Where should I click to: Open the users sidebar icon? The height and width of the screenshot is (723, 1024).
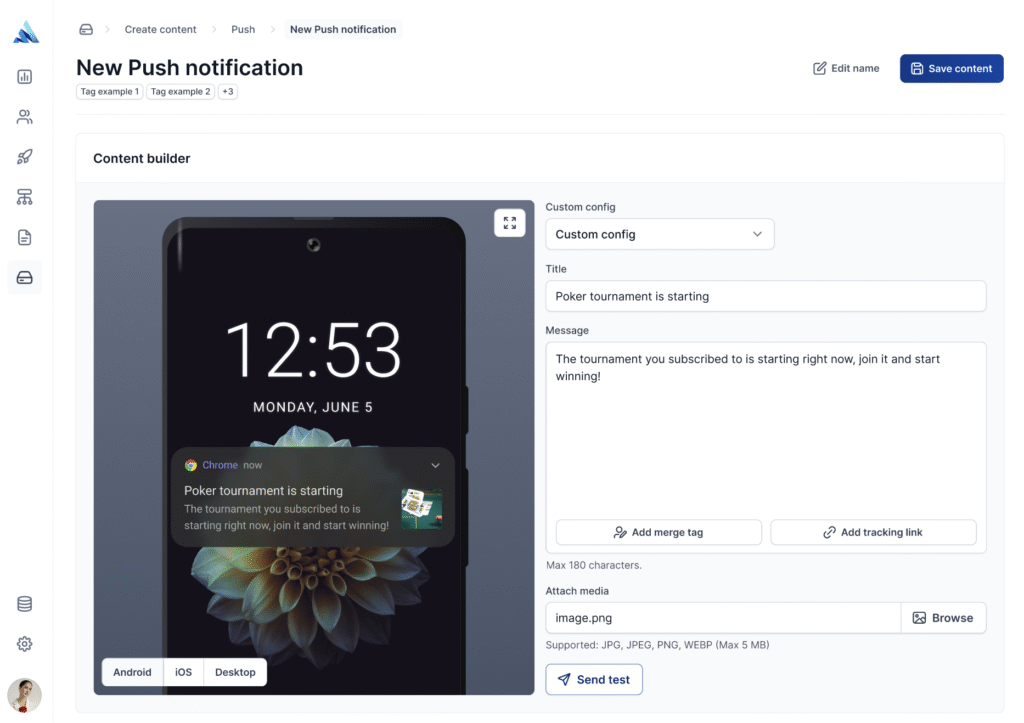[x=24, y=117]
